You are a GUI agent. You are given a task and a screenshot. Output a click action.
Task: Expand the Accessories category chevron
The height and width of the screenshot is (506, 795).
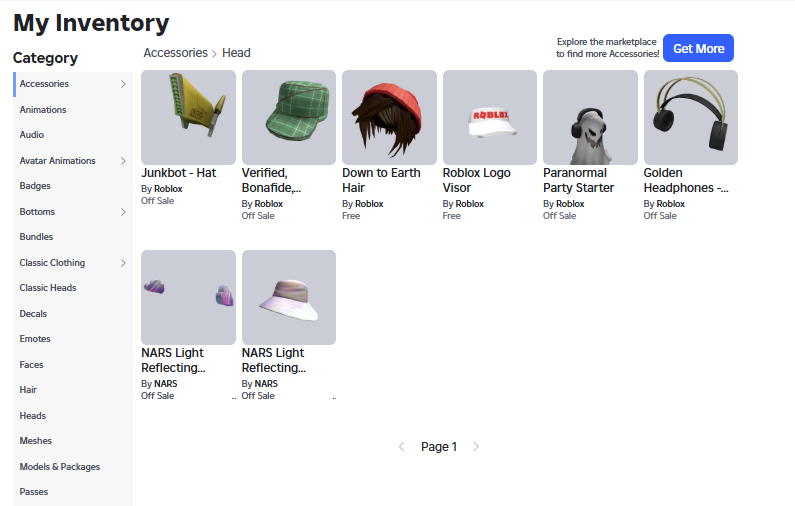pos(123,84)
